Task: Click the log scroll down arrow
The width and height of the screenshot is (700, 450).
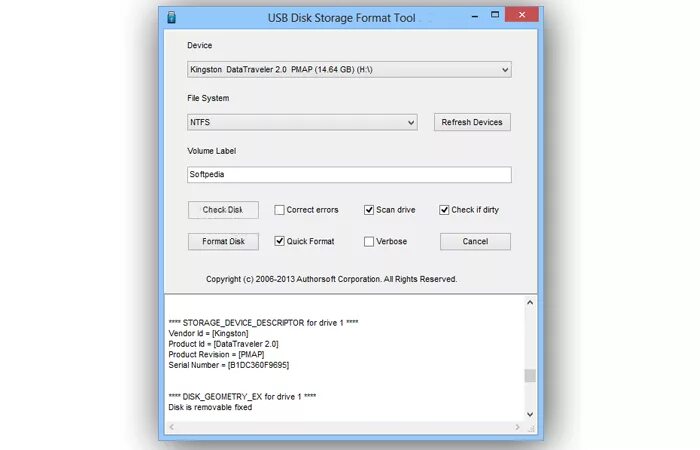Action: tap(530, 414)
